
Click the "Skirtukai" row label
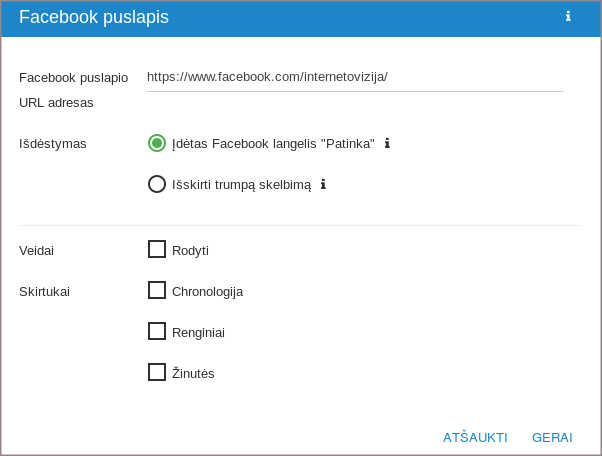tap(44, 291)
